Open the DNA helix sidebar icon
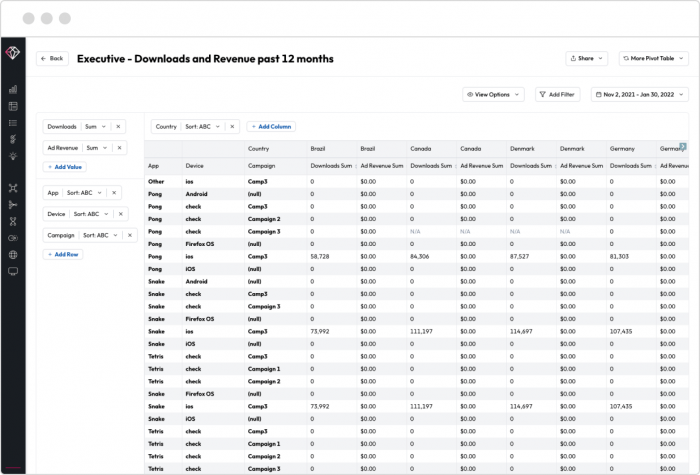This screenshot has width=700, height=475. [x=13, y=221]
